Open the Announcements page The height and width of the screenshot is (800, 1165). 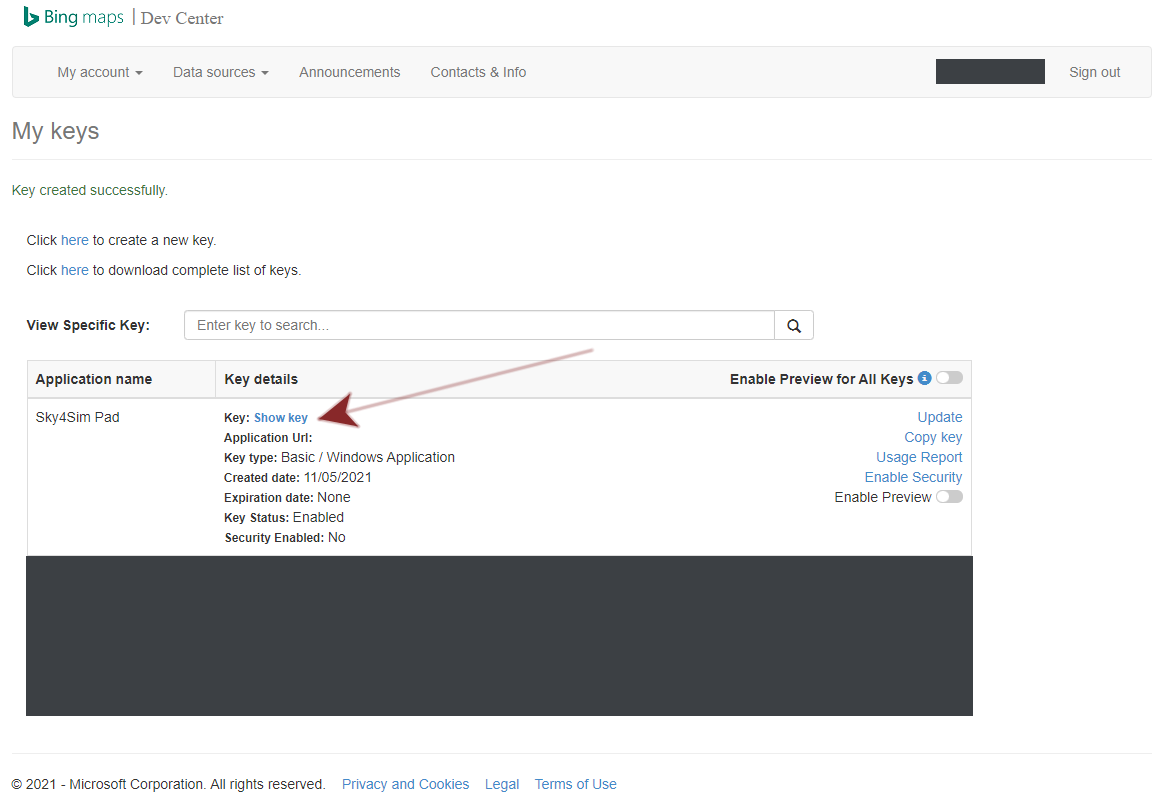[349, 72]
